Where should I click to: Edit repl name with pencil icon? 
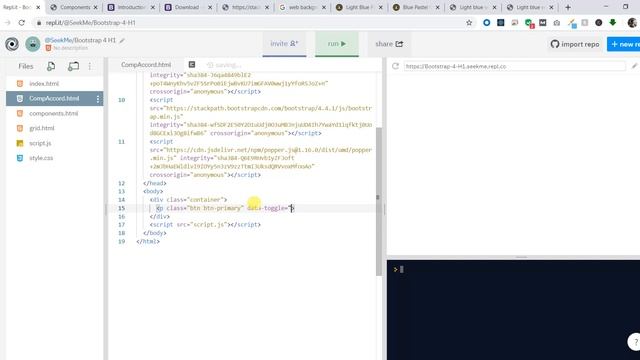tap(122, 40)
